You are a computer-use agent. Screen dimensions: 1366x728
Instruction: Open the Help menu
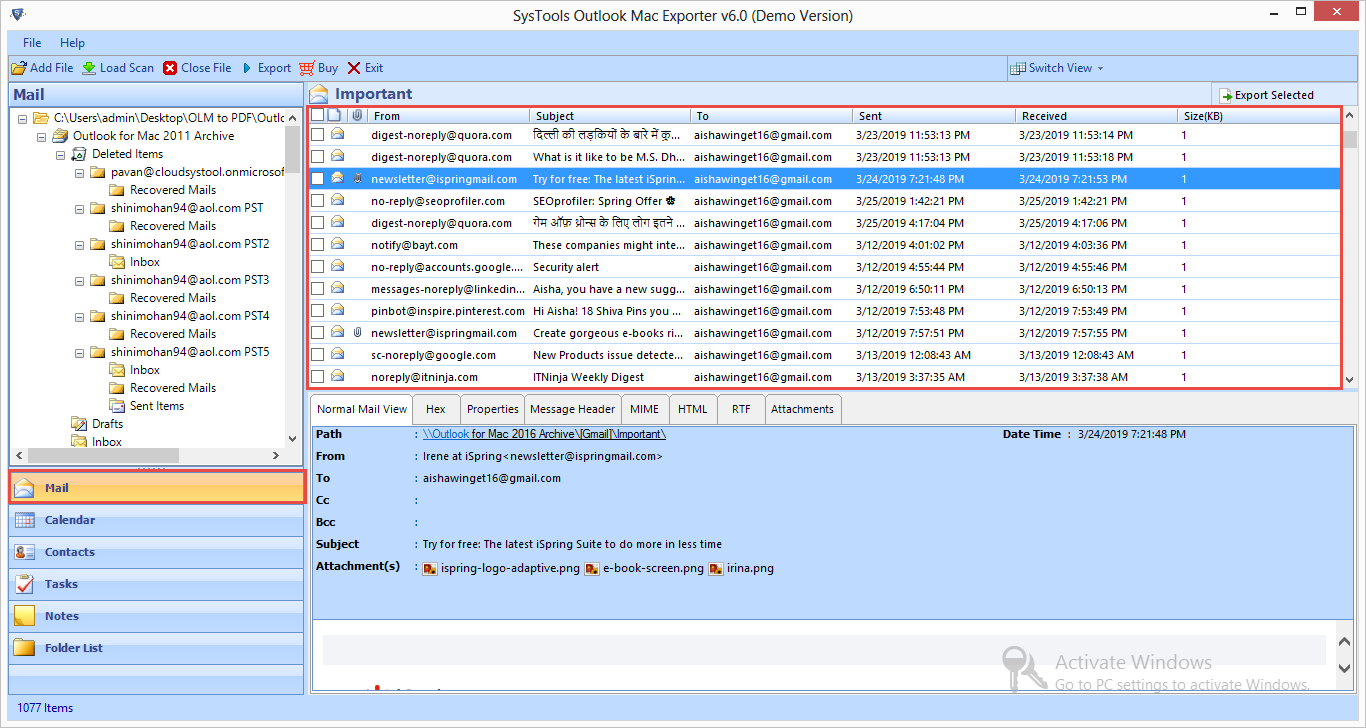[72, 43]
